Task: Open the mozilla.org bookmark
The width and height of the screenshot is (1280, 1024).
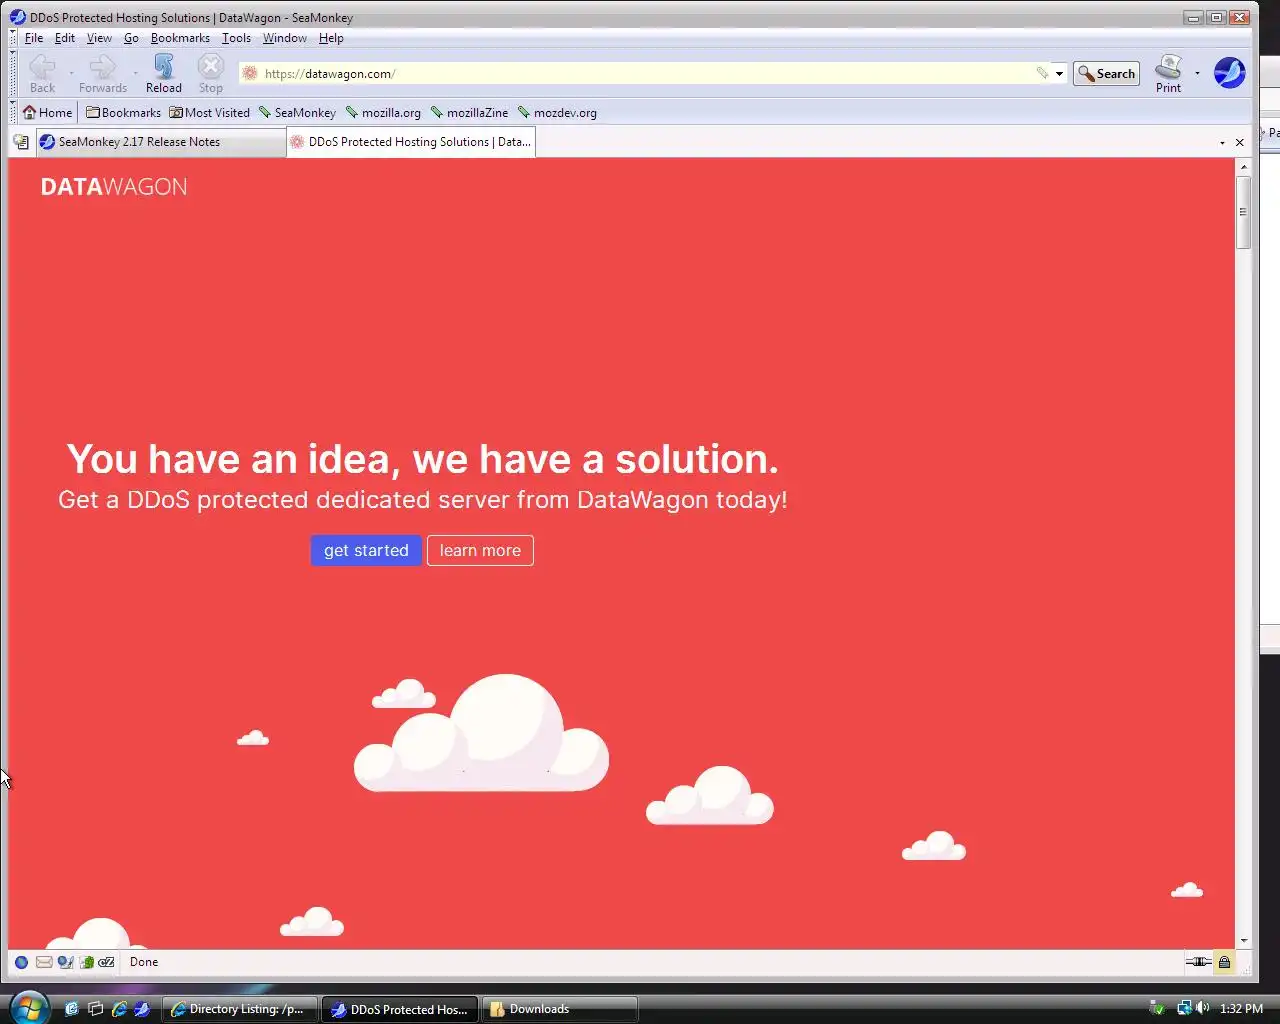Action: click(383, 112)
